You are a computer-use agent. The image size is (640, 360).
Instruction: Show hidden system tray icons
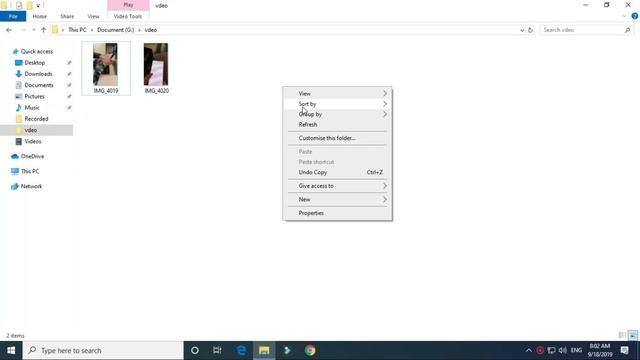click(x=529, y=351)
